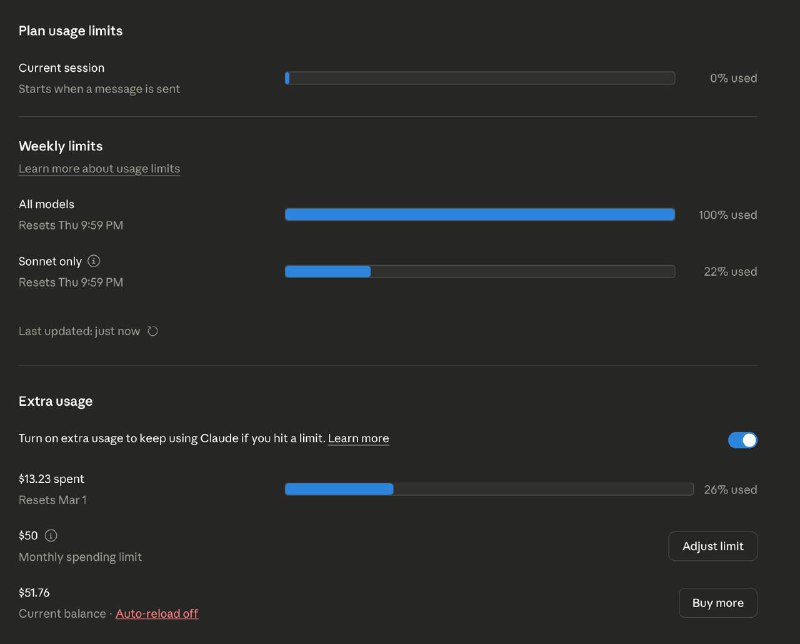Click the Buy more button
This screenshot has width=800, height=644.
(x=717, y=603)
